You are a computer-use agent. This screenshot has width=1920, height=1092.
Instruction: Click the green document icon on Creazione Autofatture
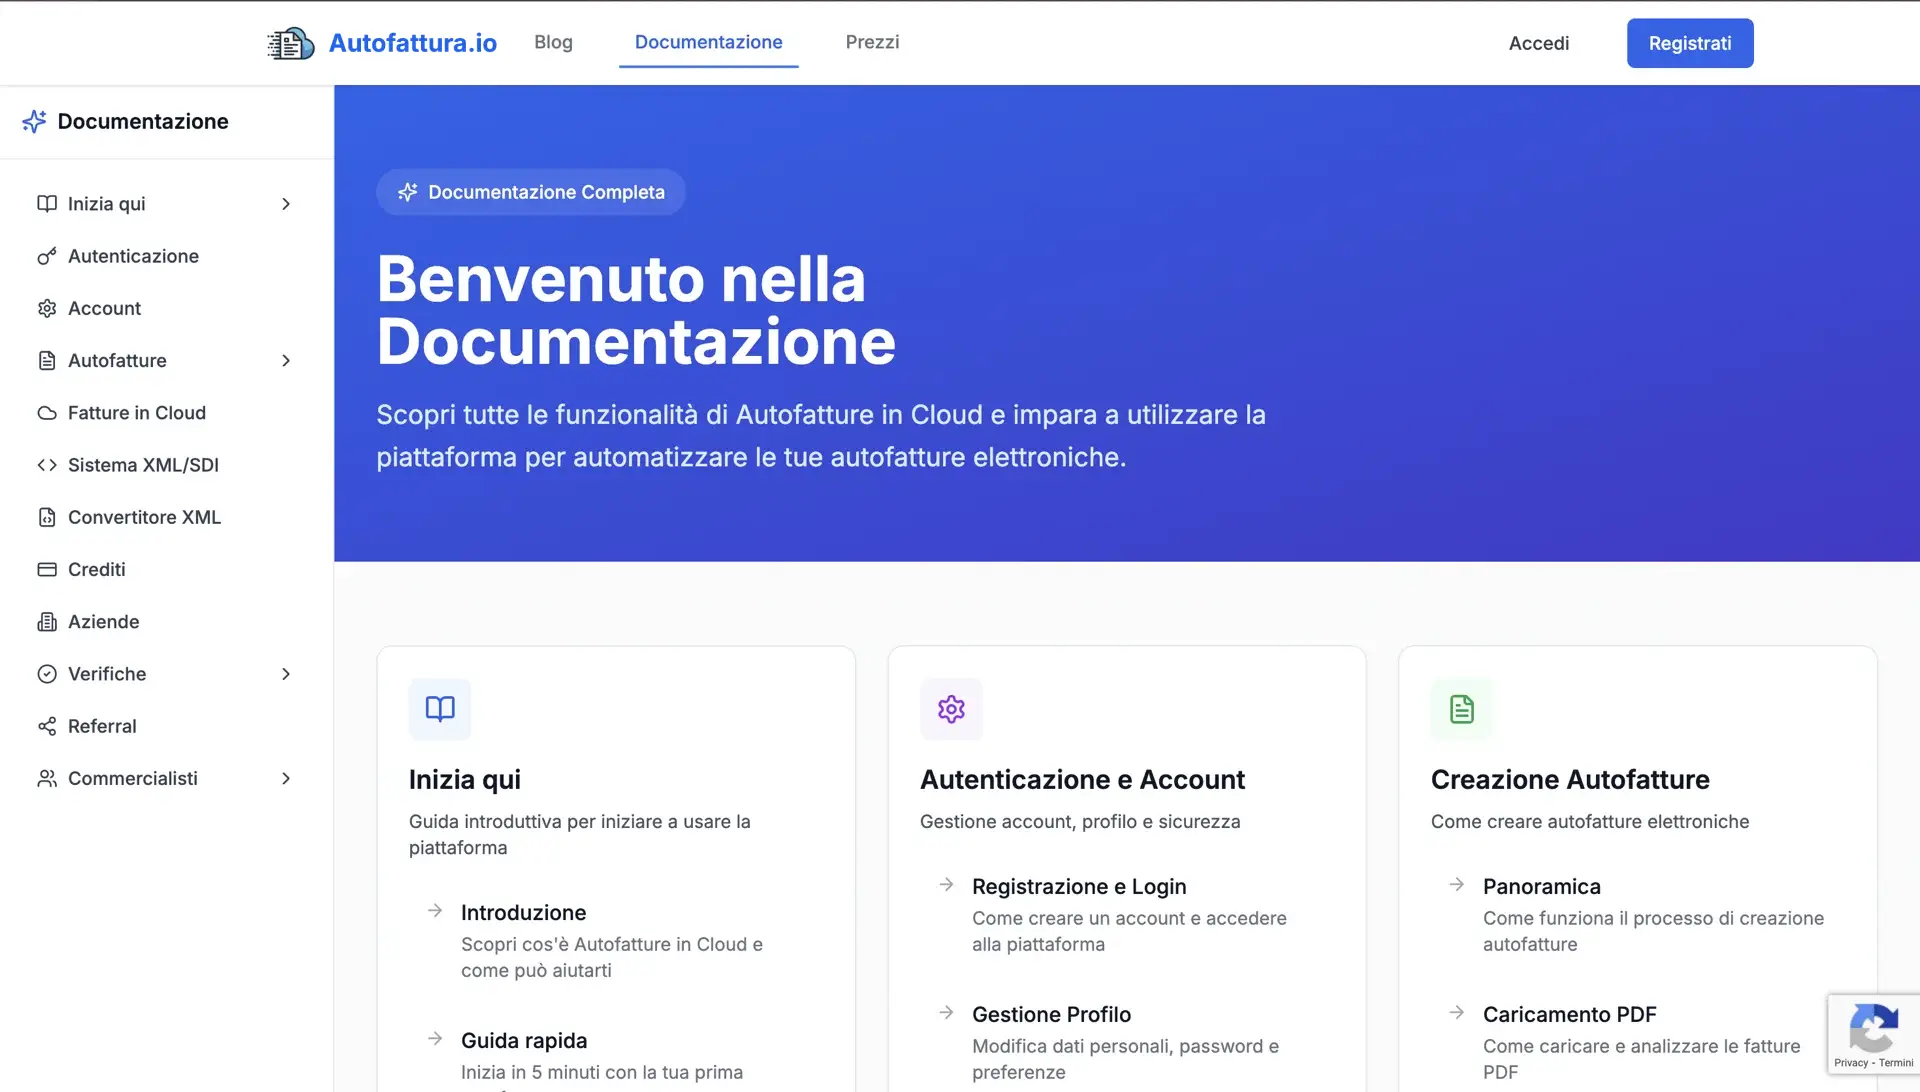(1461, 709)
